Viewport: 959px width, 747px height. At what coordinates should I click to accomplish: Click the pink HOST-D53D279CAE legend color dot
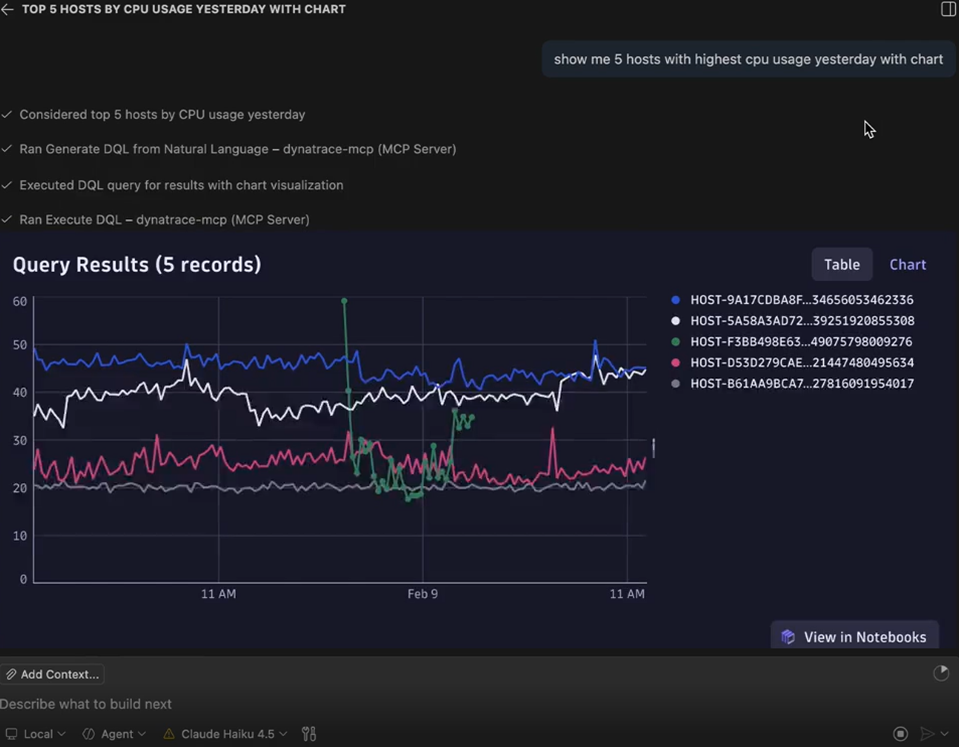point(676,363)
